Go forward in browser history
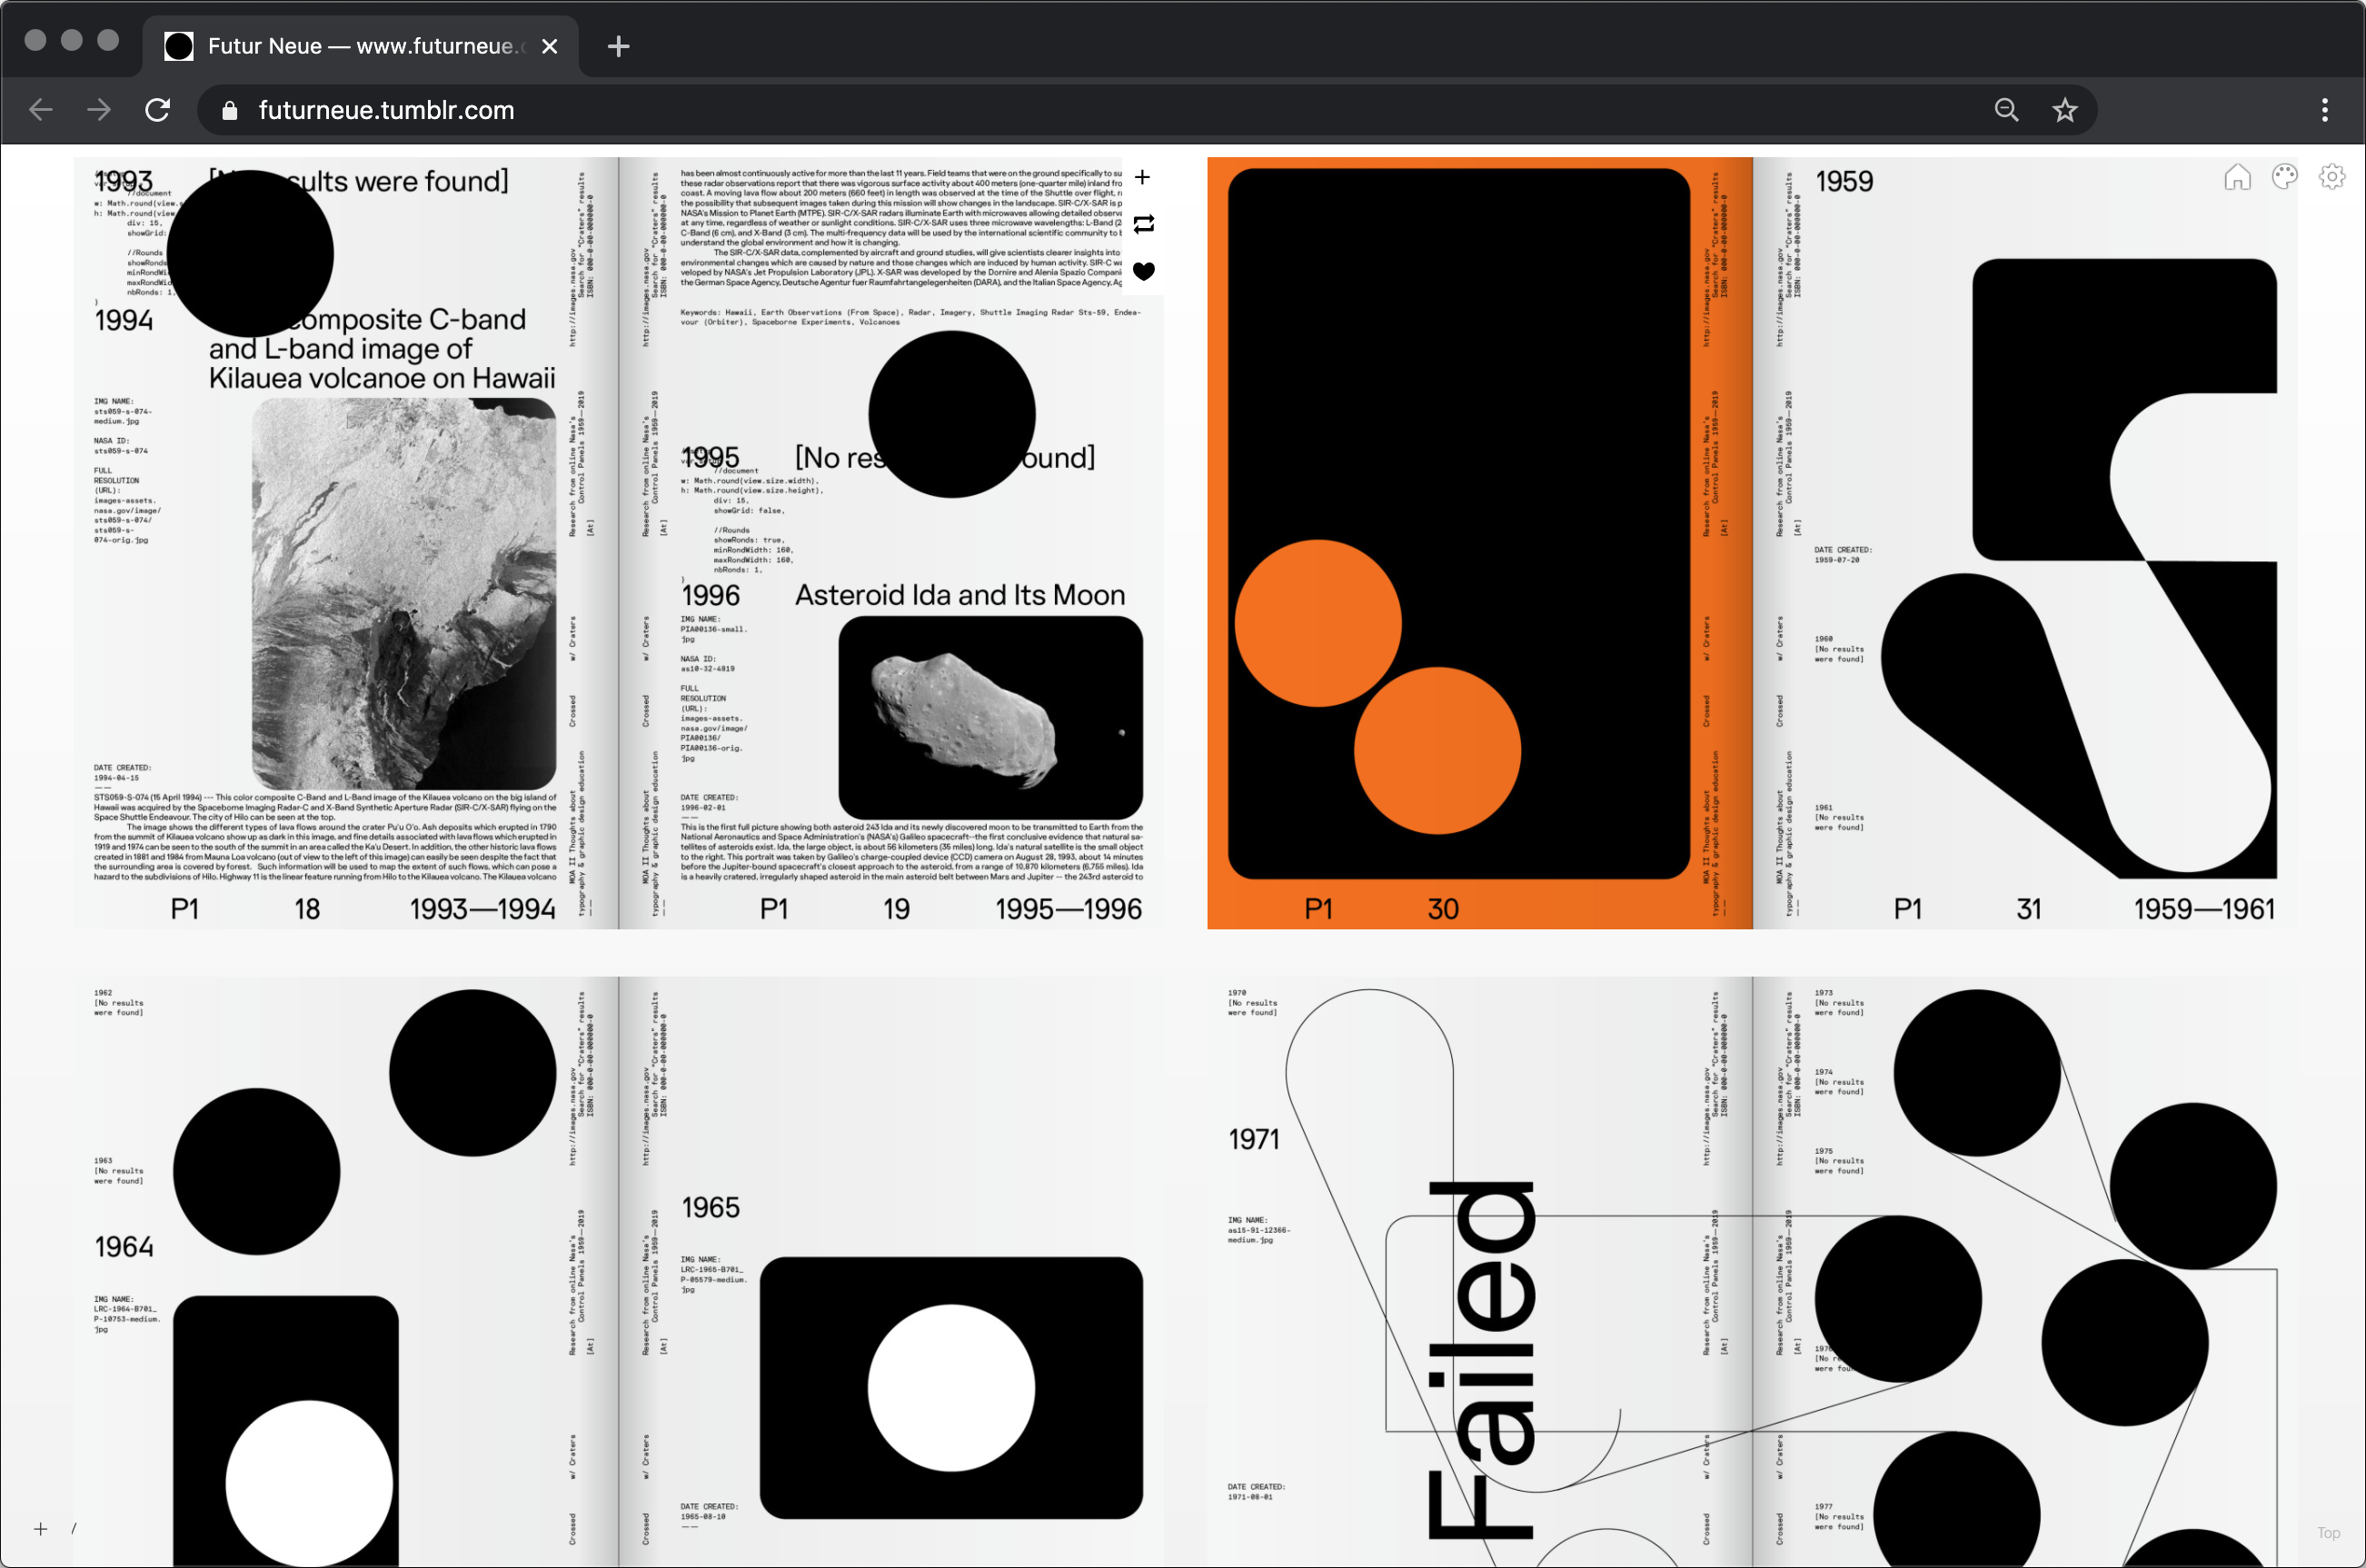 pos(99,110)
